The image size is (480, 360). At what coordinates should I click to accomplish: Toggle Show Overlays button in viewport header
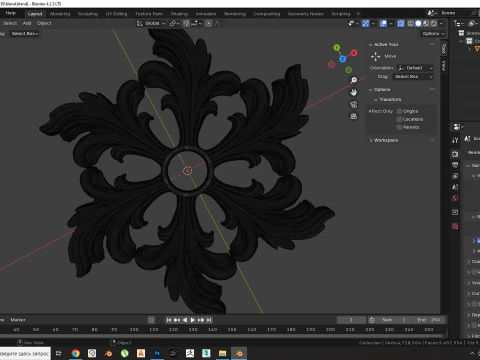pos(383,23)
